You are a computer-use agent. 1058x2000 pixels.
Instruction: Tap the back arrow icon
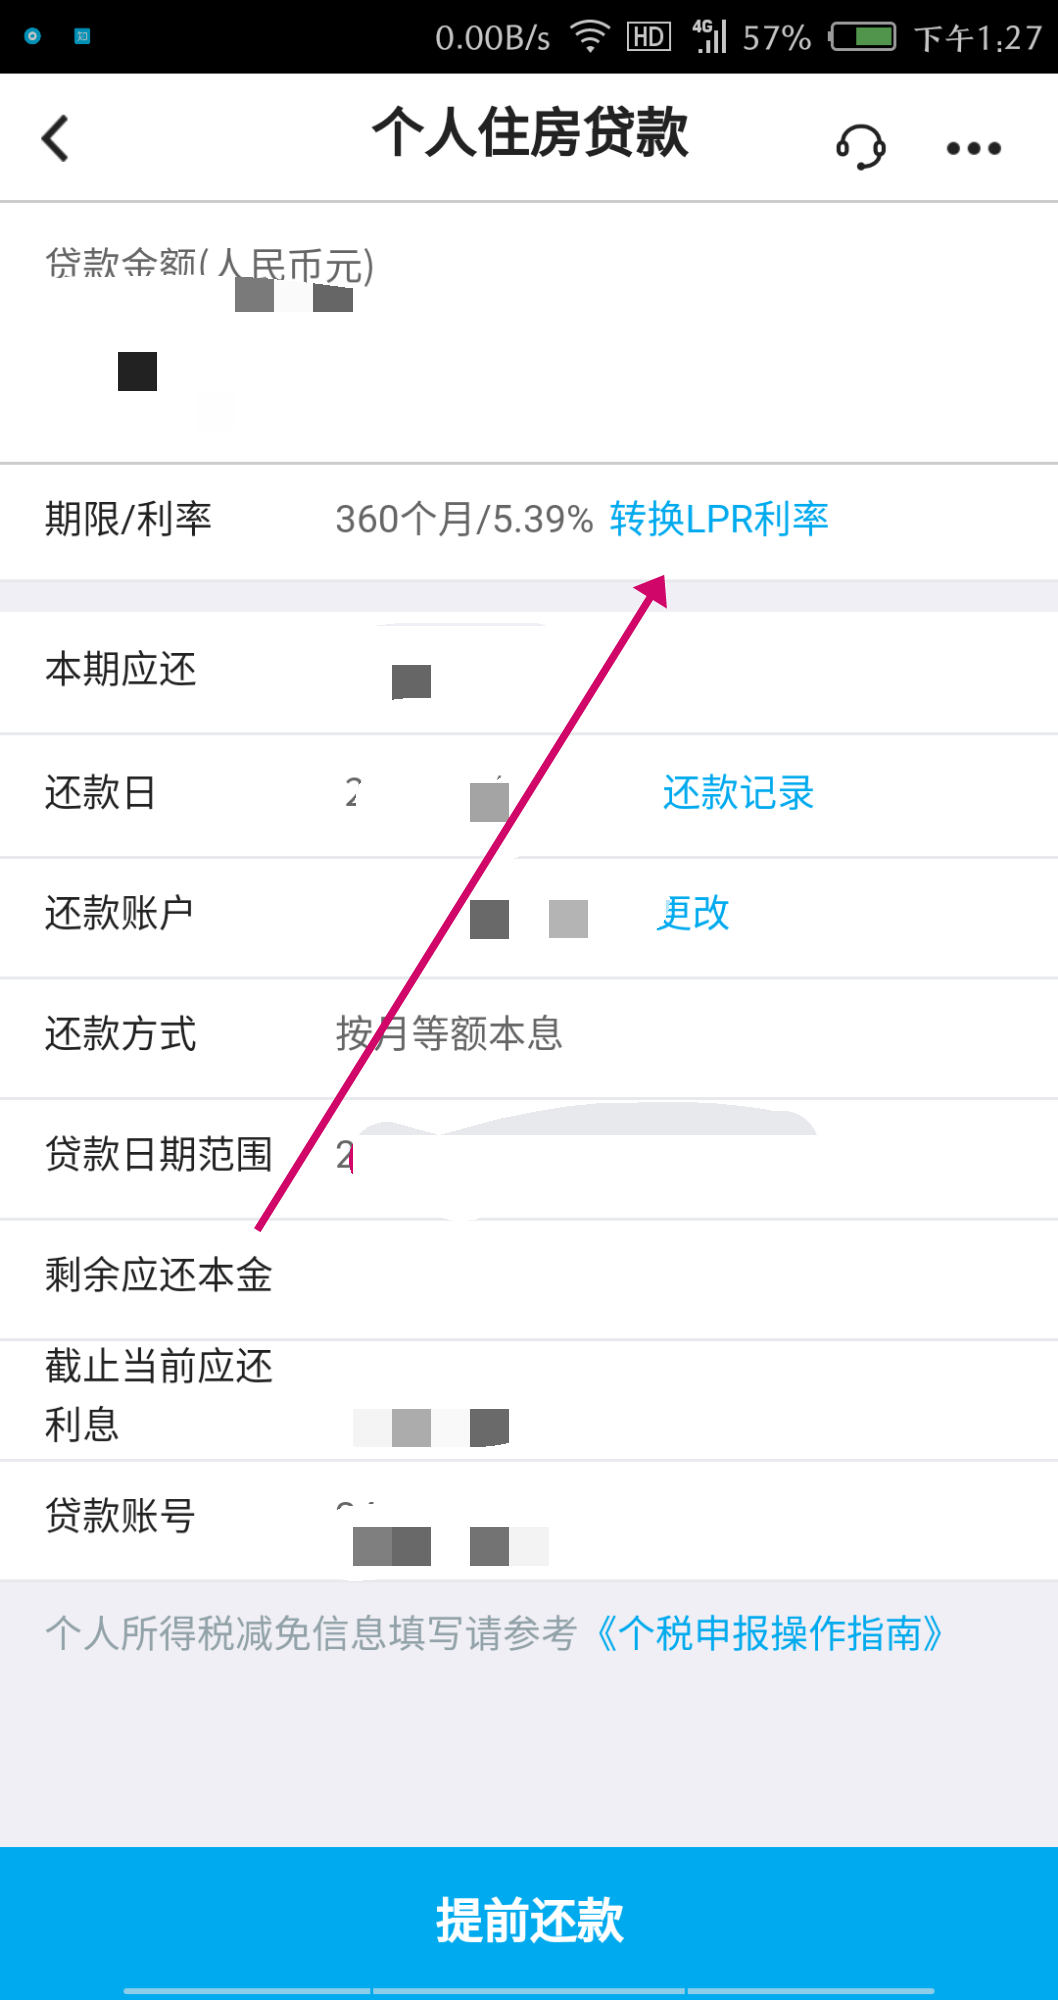(x=55, y=138)
